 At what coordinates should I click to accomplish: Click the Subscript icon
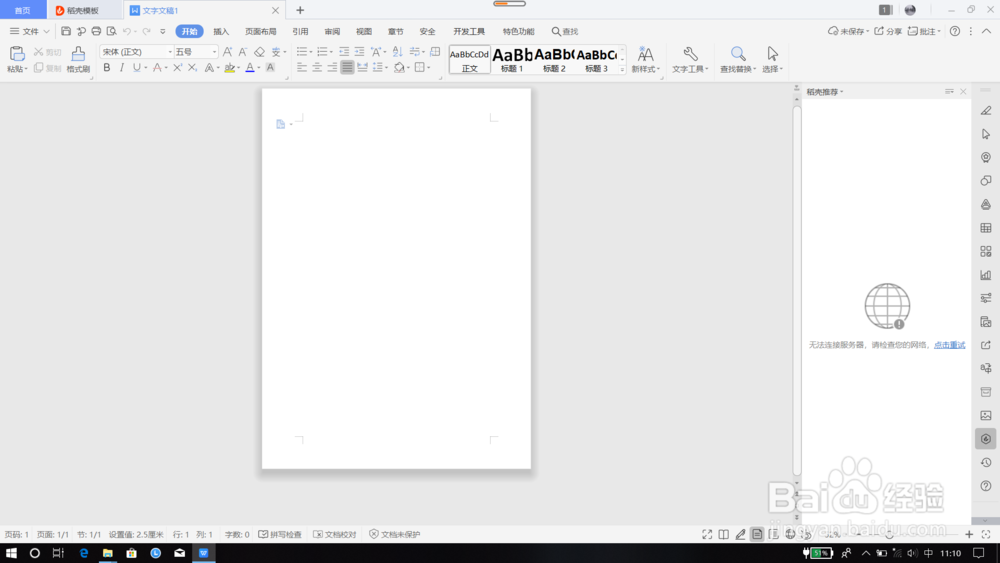click(192, 68)
